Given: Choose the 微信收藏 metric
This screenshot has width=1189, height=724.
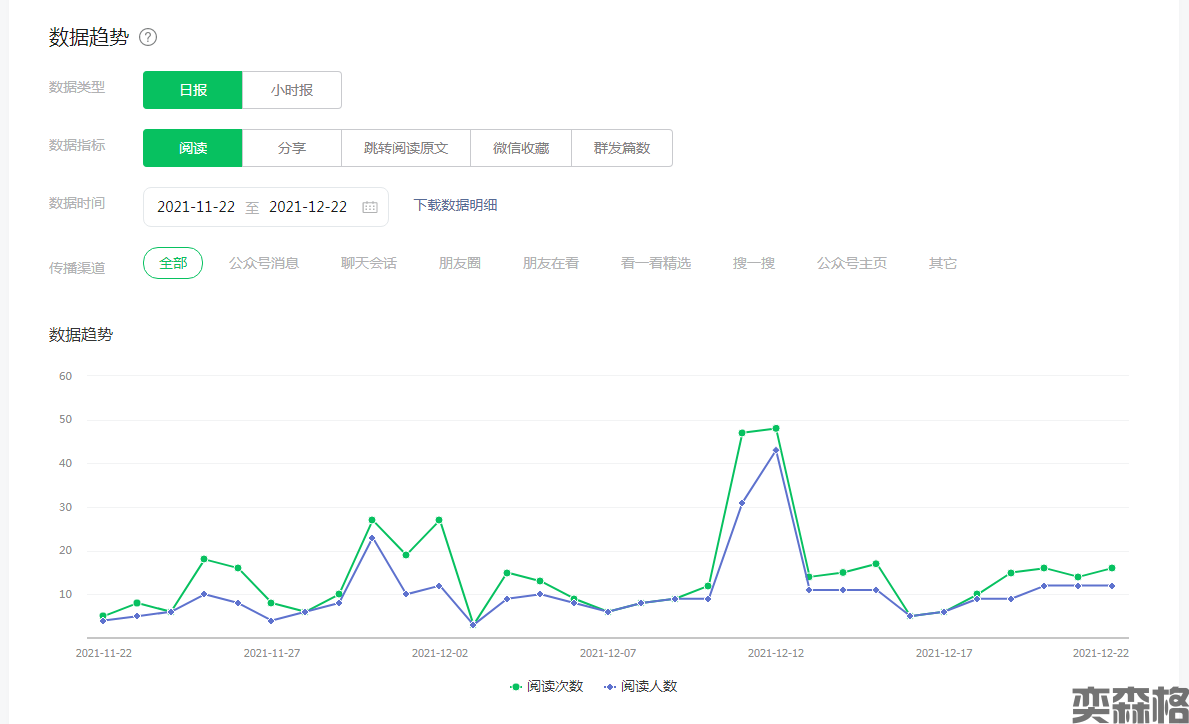Looking at the screenshot, I should click(x=521, y=148).
